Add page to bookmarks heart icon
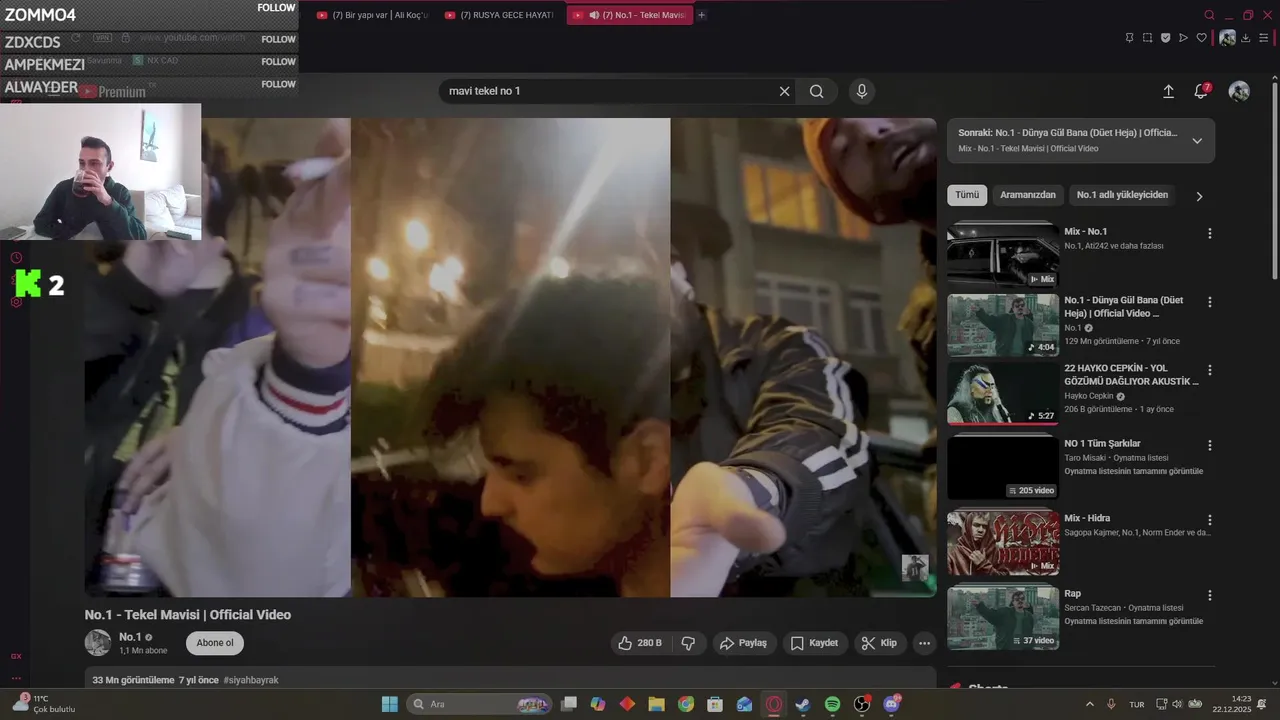1280x720 pixels. coord(1202,38)
